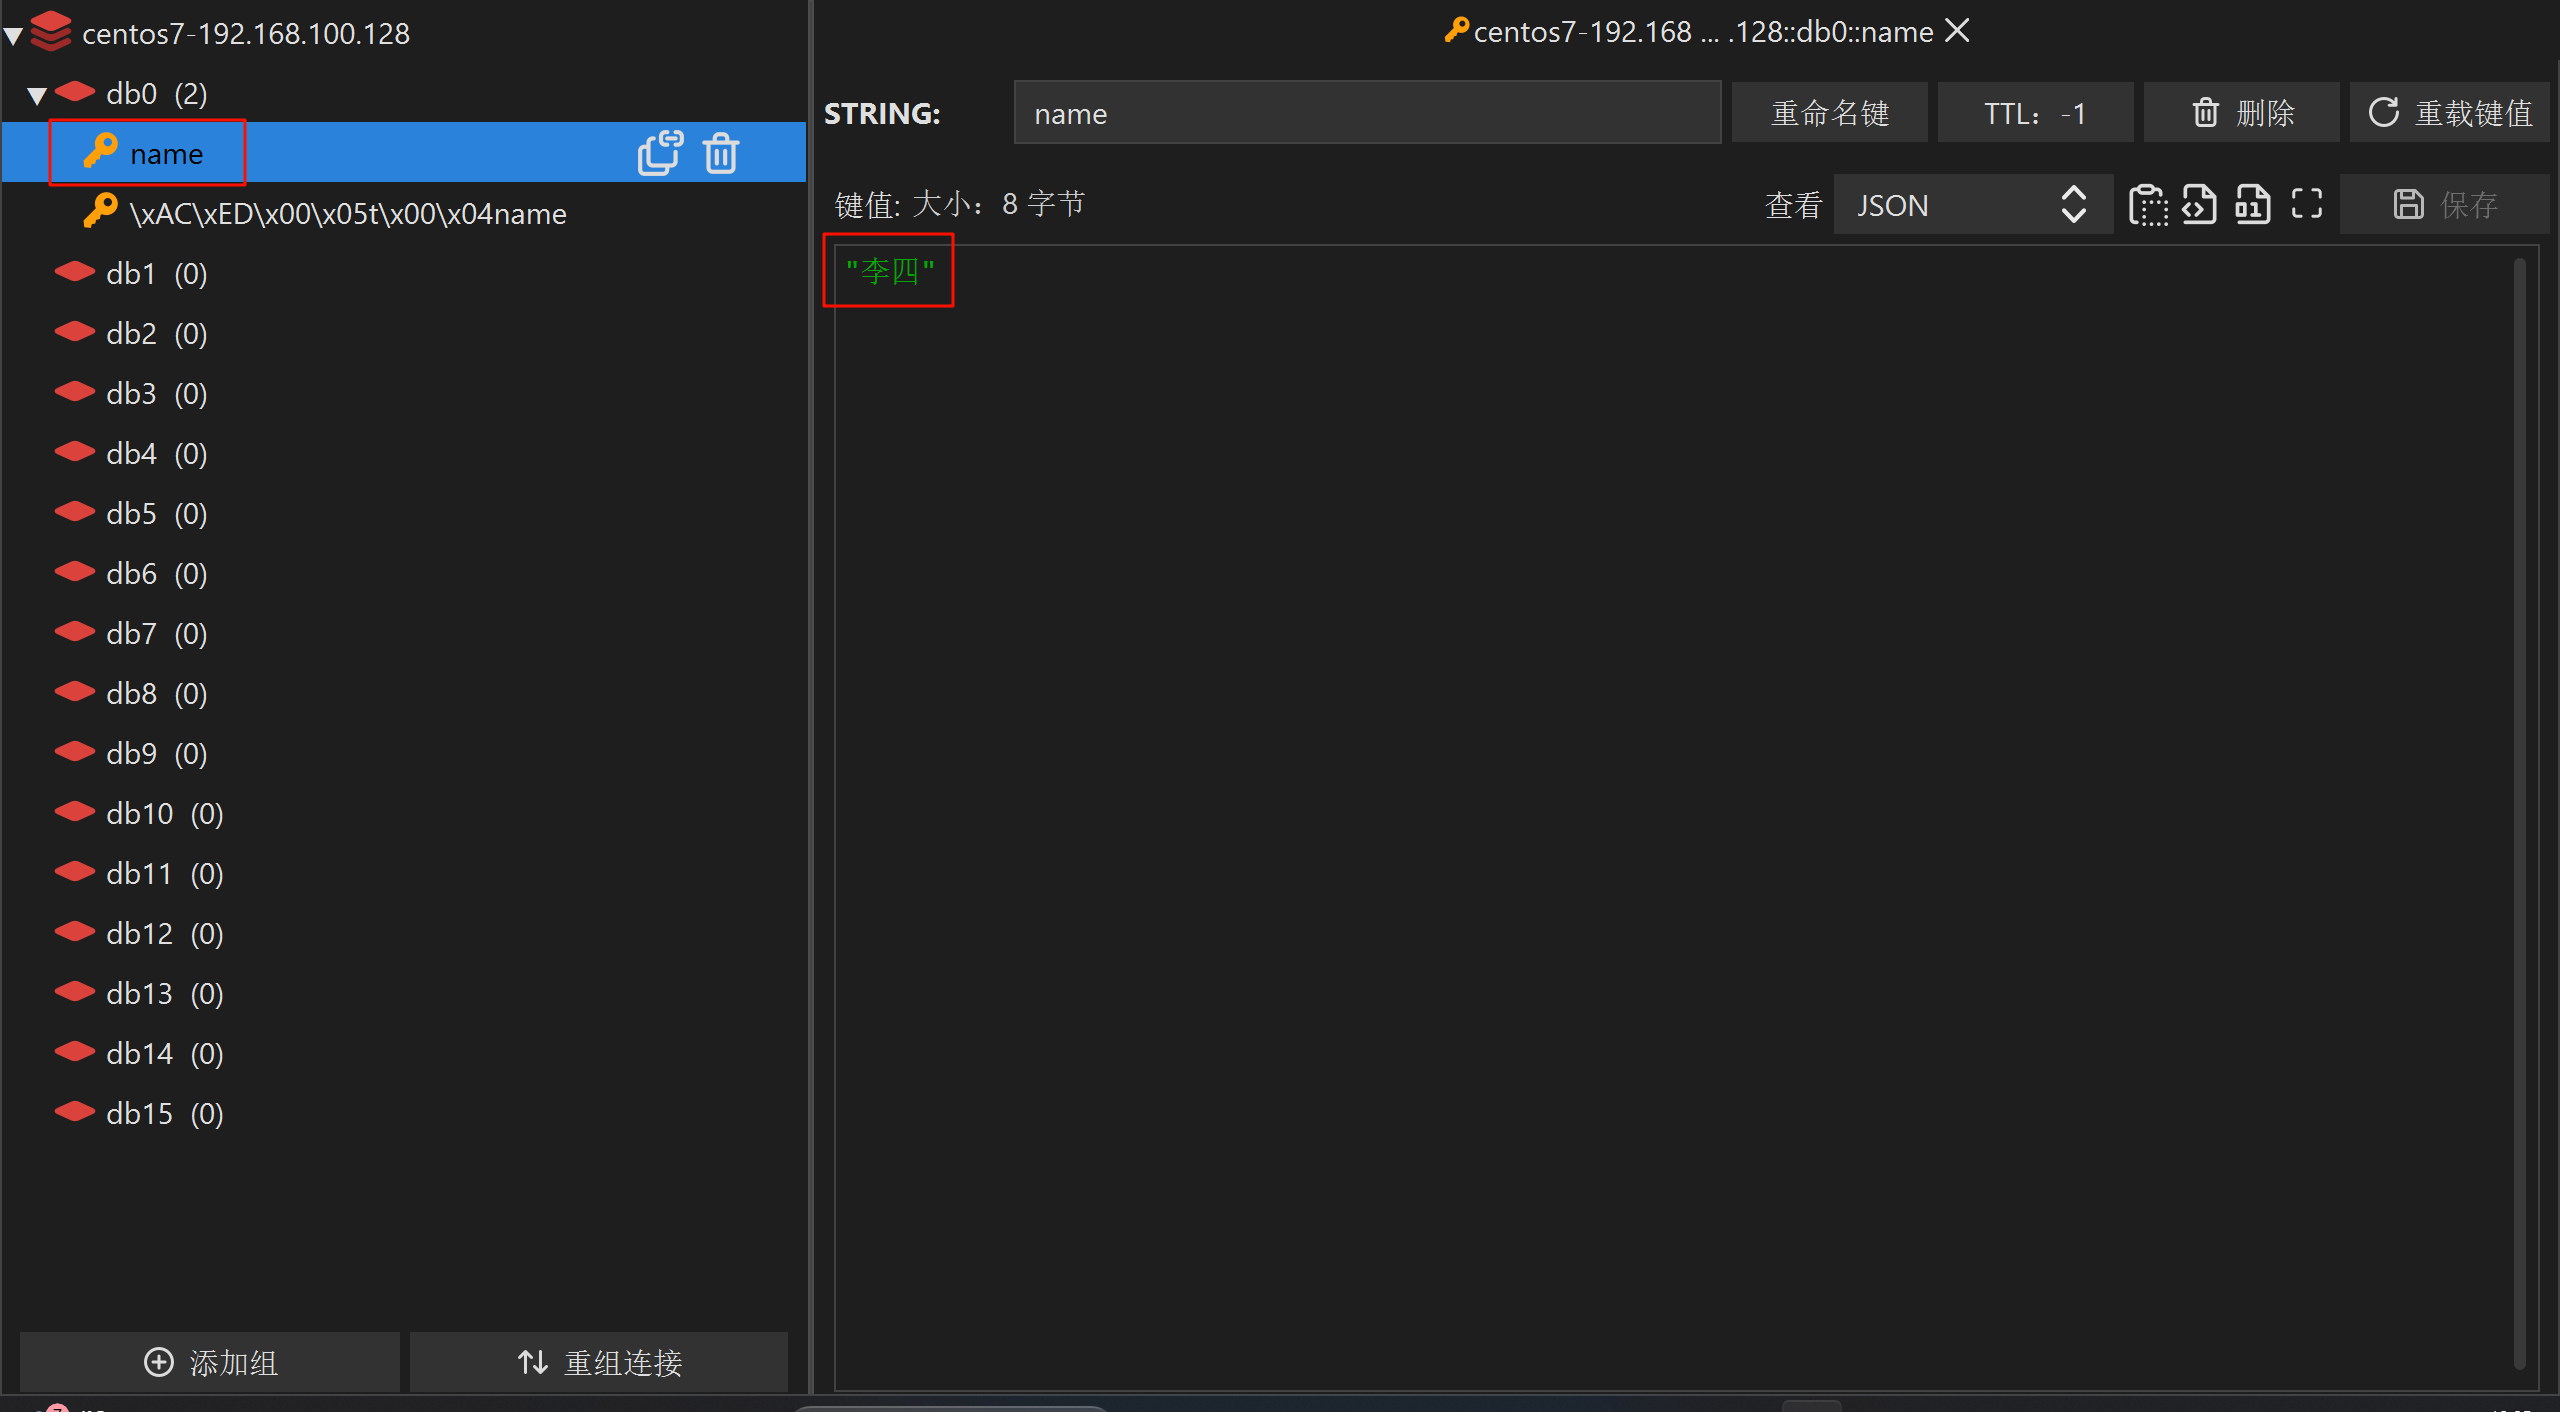The height and width of the screenshot is (1412, 2560).
Task: Click the trash icon on selected name key
Action: click(x=721, y=153)
